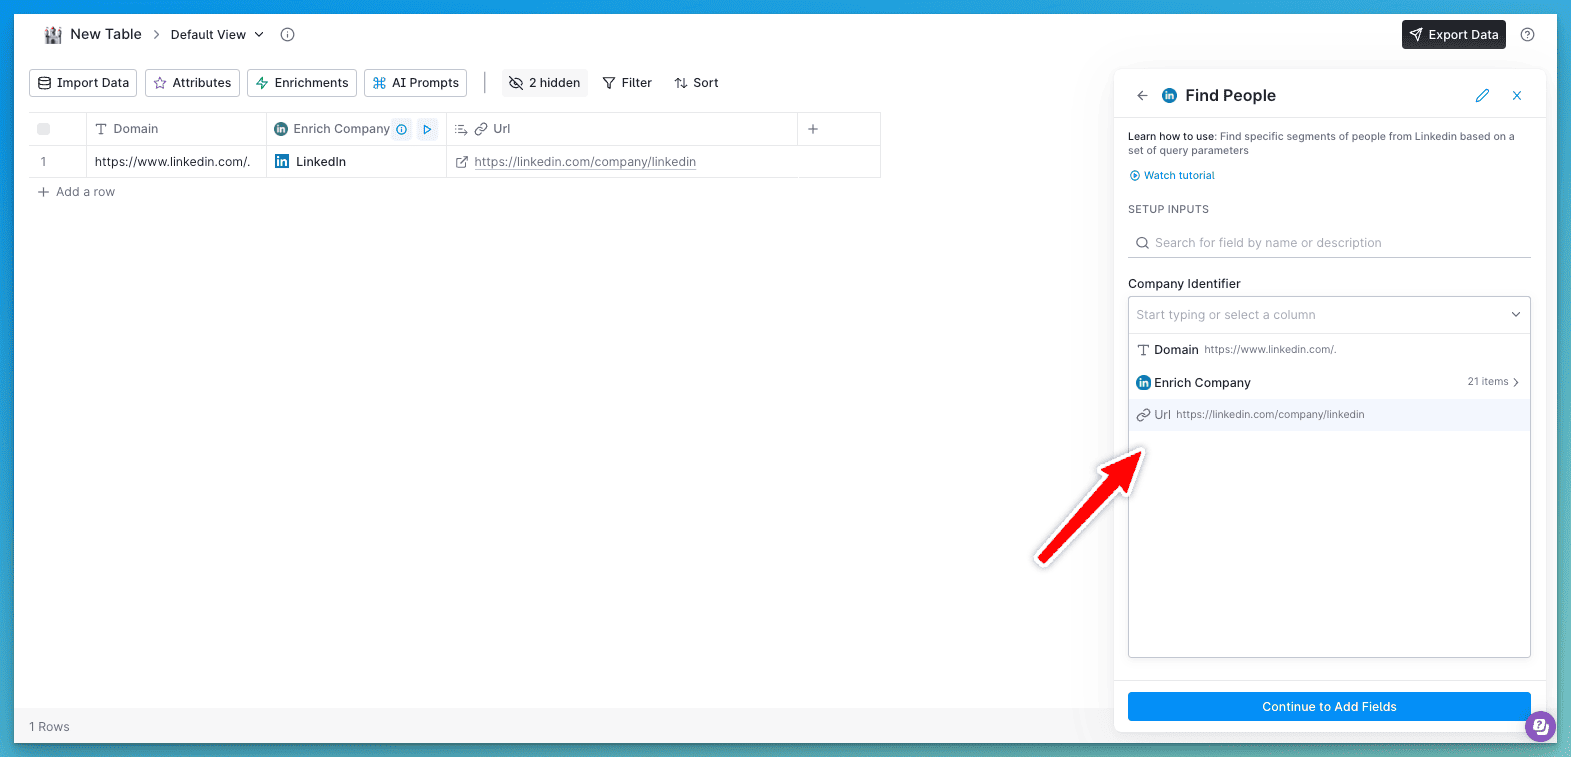Screen dimensions: 1571x757
Task: Open the Default View dropdown
Action: point(217,35)
